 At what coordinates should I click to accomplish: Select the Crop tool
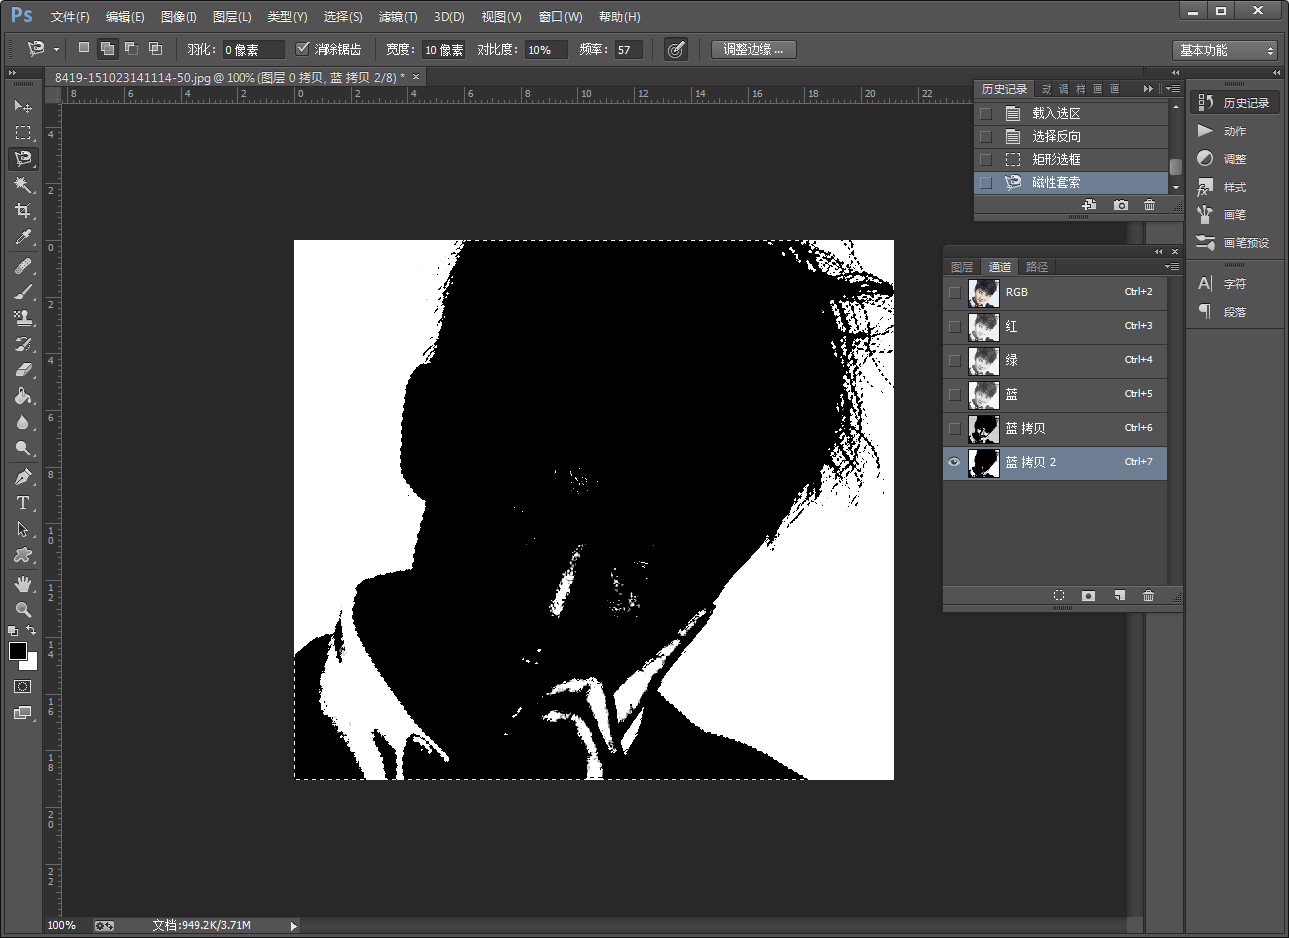23,211
